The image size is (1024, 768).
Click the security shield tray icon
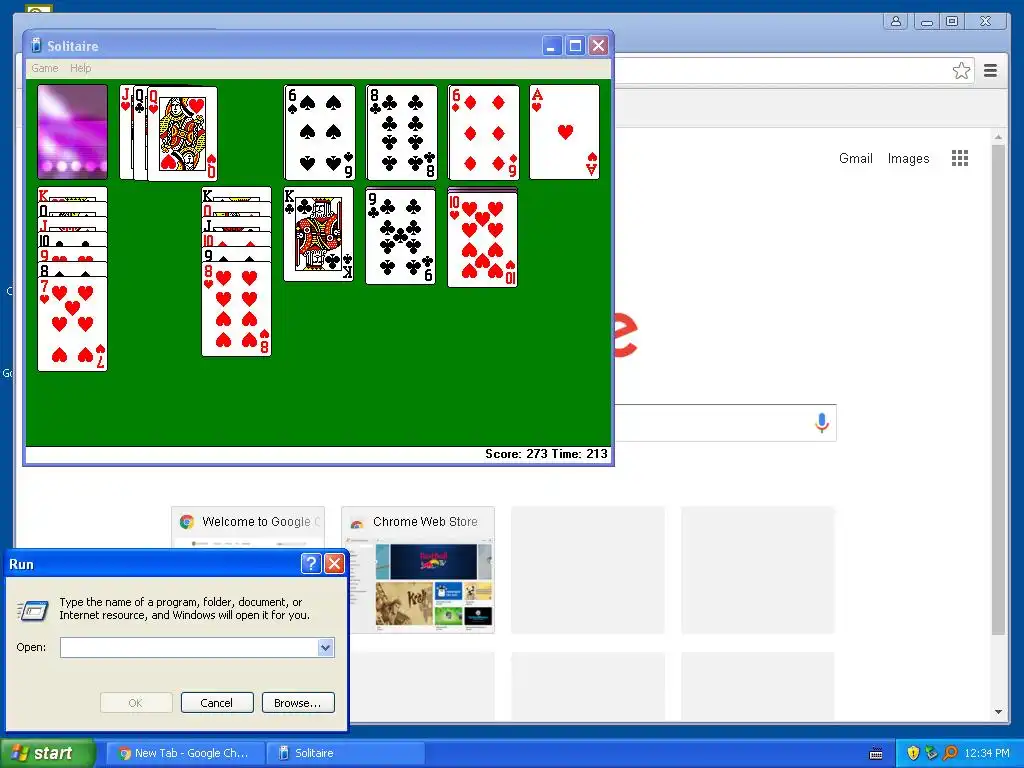point(912,753)
